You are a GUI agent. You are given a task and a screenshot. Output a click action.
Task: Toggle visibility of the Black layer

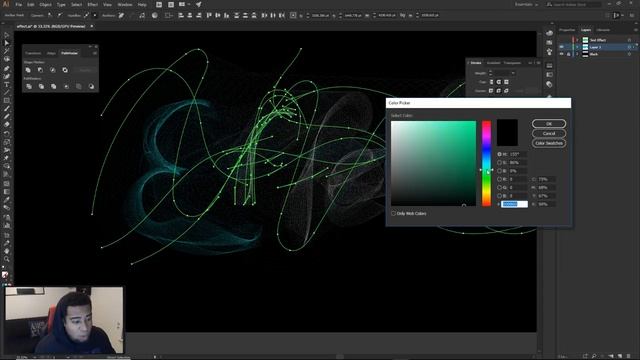(562, 54)
